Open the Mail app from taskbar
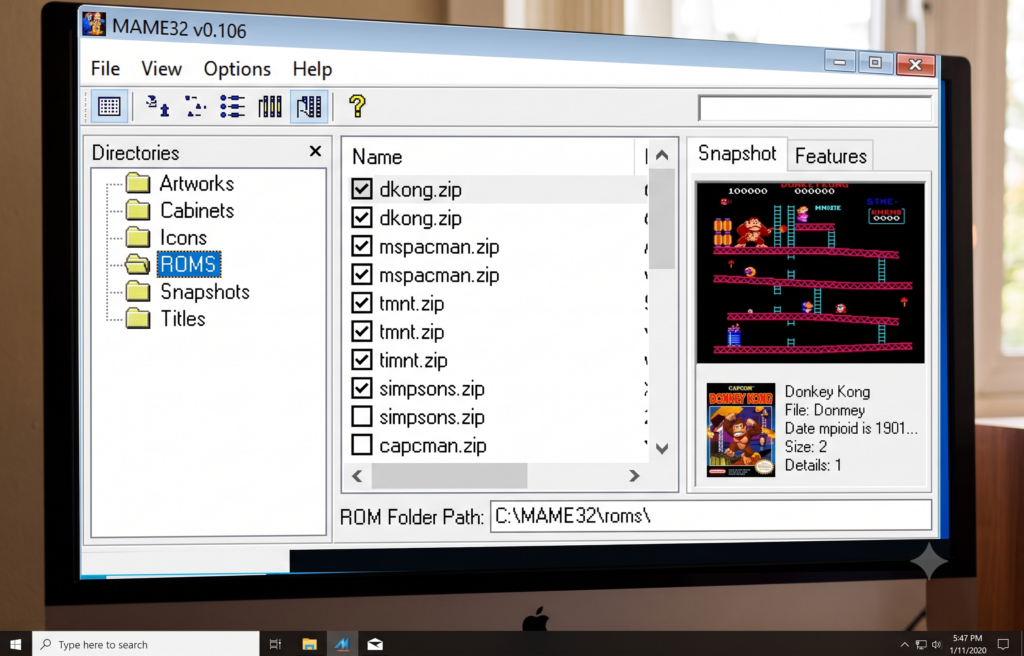The image size is (1024, 656). click(x=375, y=644)
